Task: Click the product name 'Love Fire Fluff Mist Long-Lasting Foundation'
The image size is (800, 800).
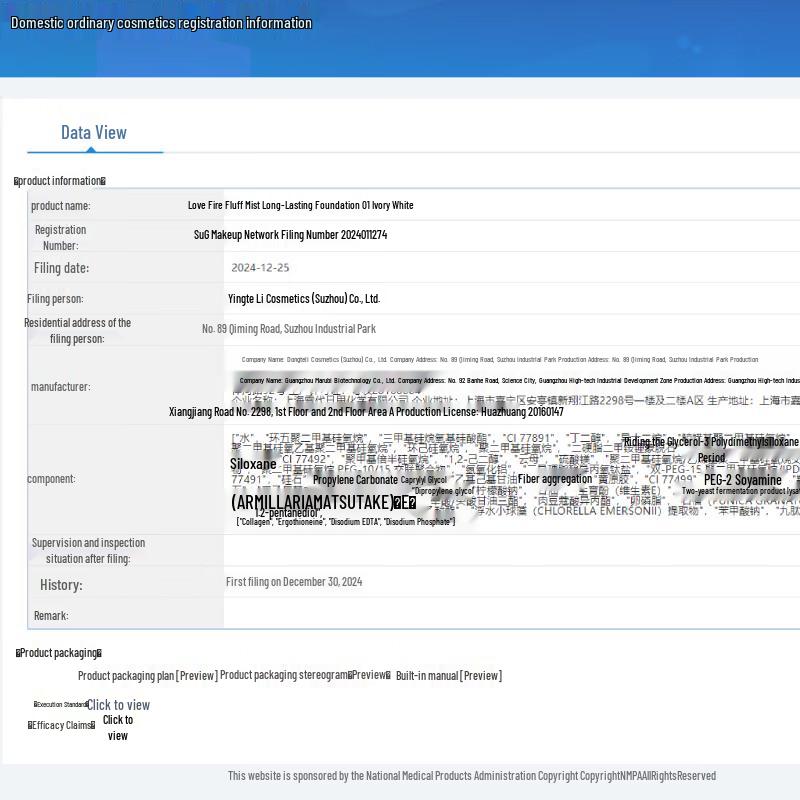Action: (x=301, y=205)
